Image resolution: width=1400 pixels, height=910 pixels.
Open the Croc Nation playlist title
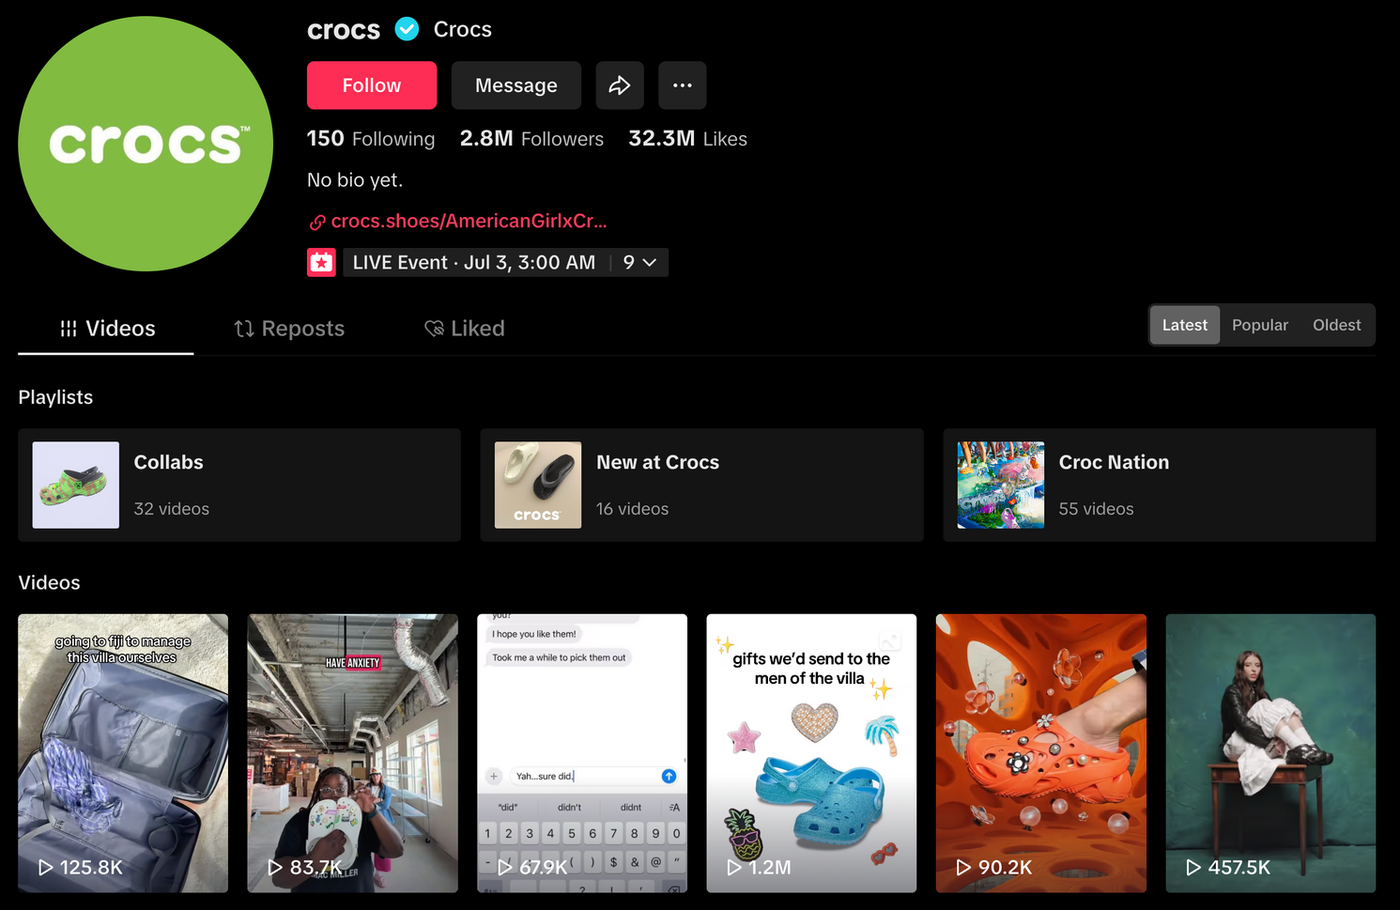point(1114,462)
